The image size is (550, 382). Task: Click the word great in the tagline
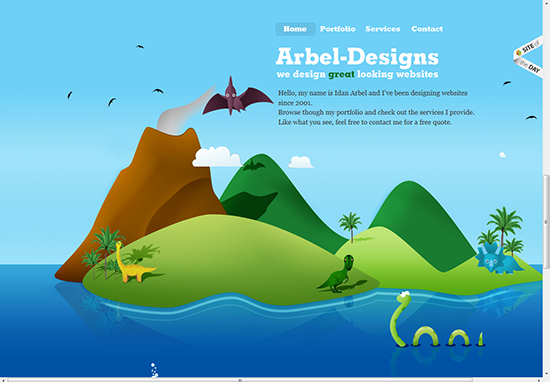341,74
